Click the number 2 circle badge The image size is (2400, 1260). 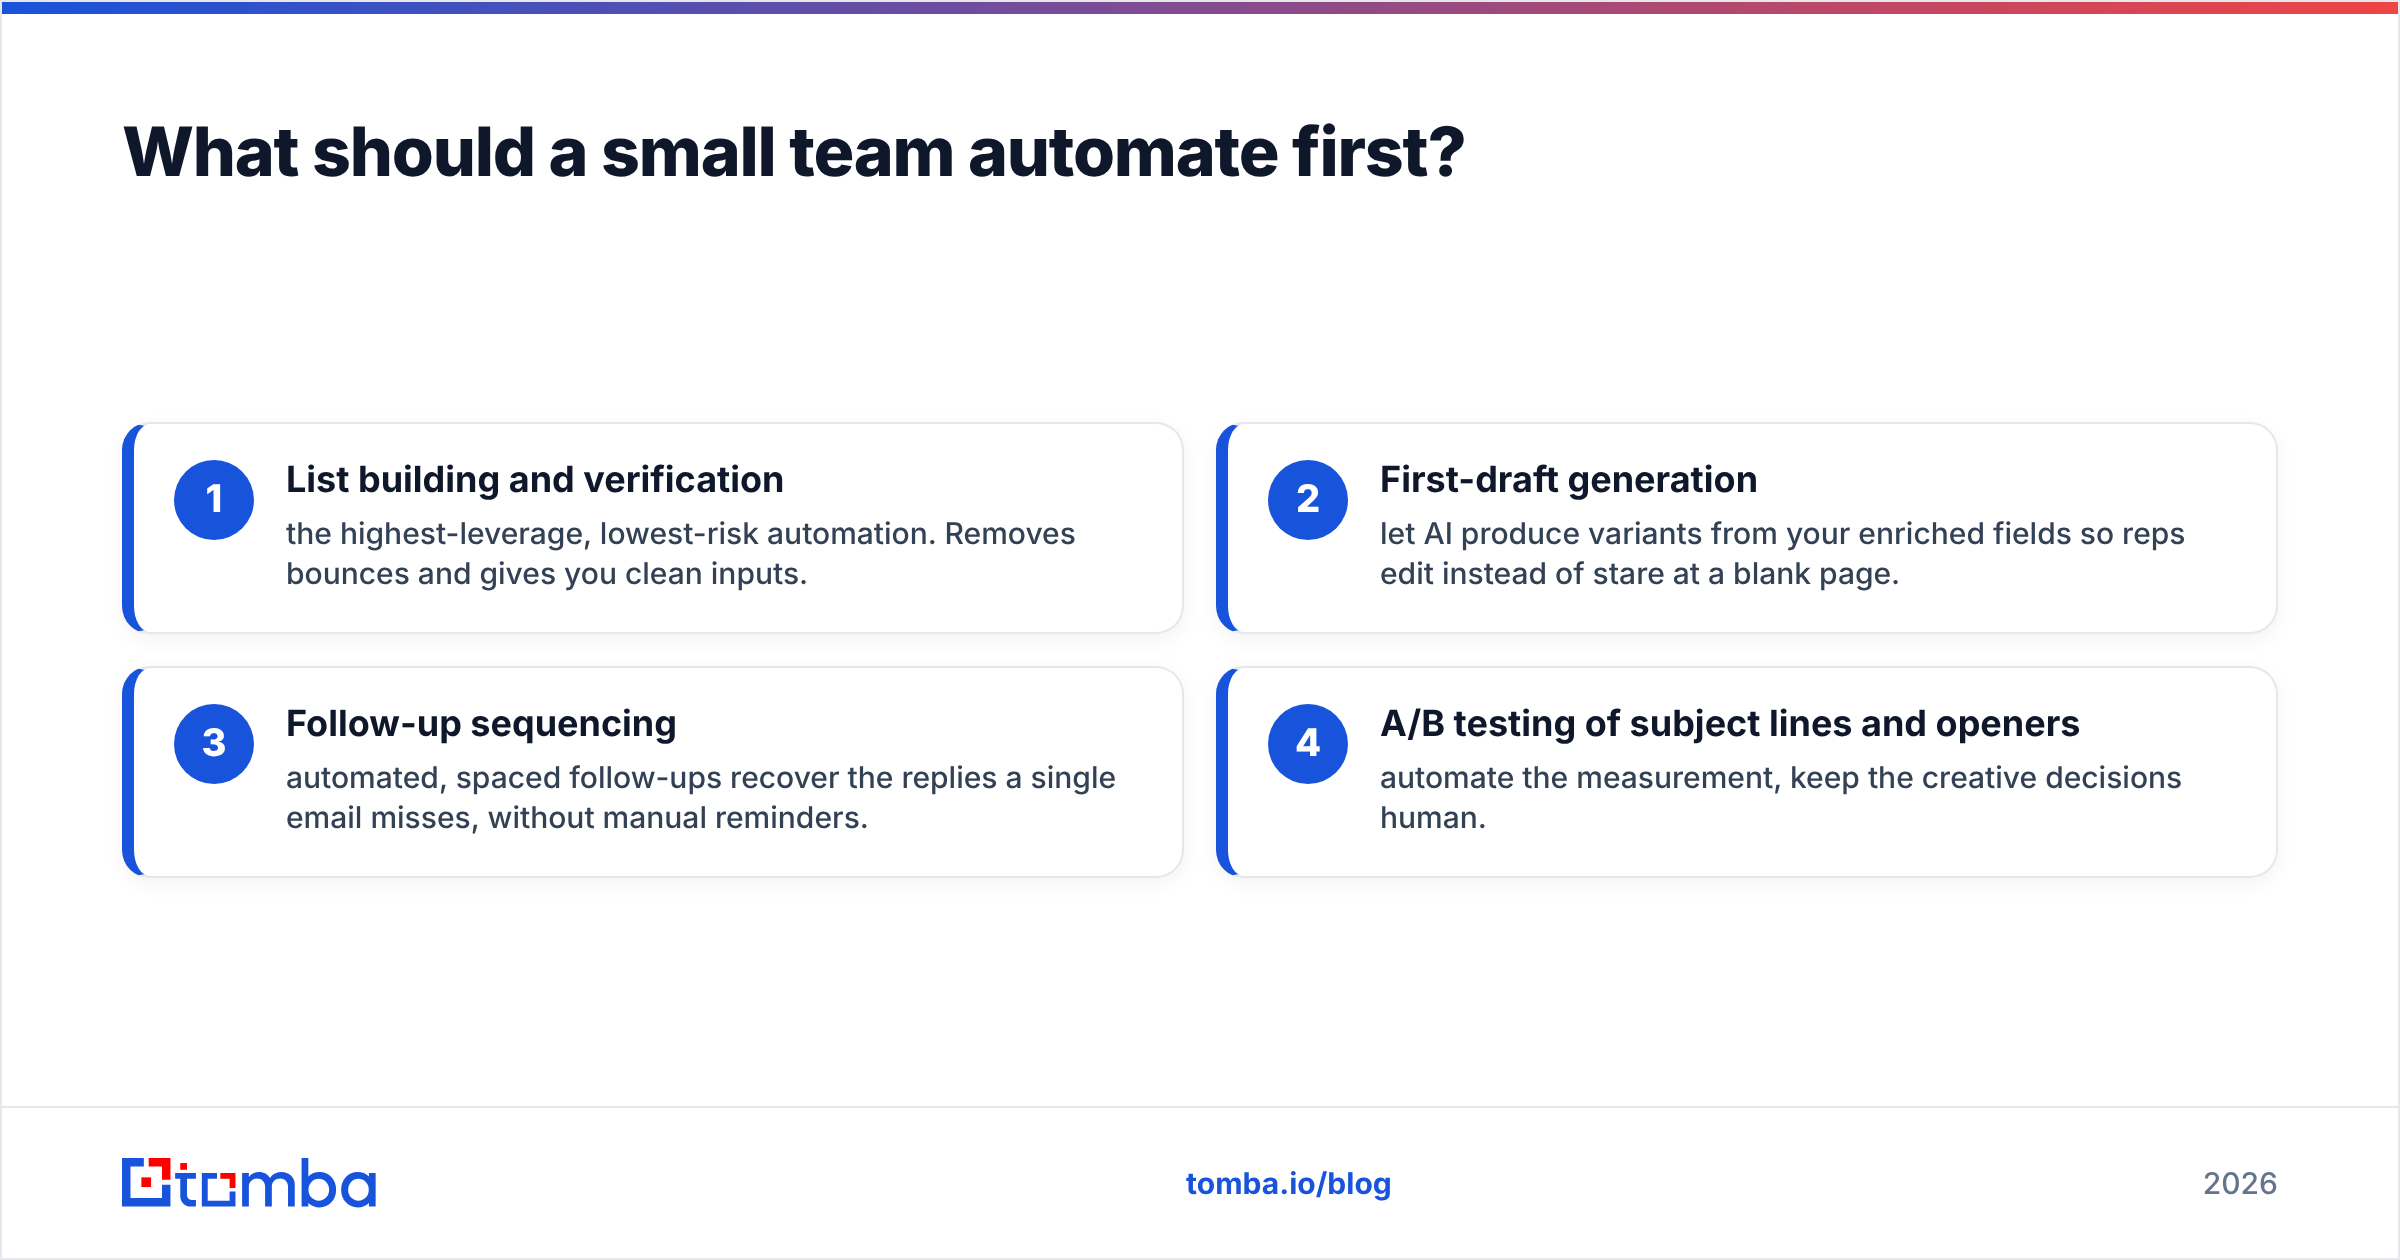1308,500
